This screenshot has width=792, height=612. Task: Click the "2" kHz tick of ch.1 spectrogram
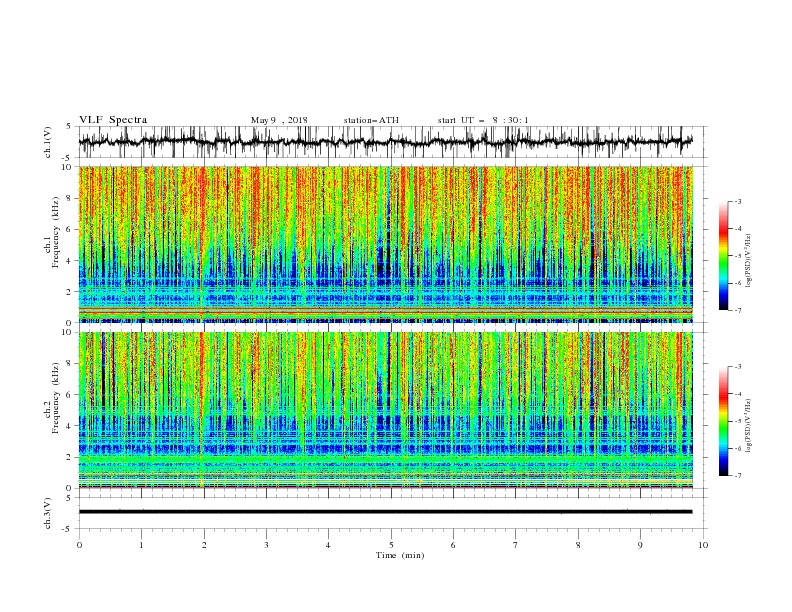70,291
